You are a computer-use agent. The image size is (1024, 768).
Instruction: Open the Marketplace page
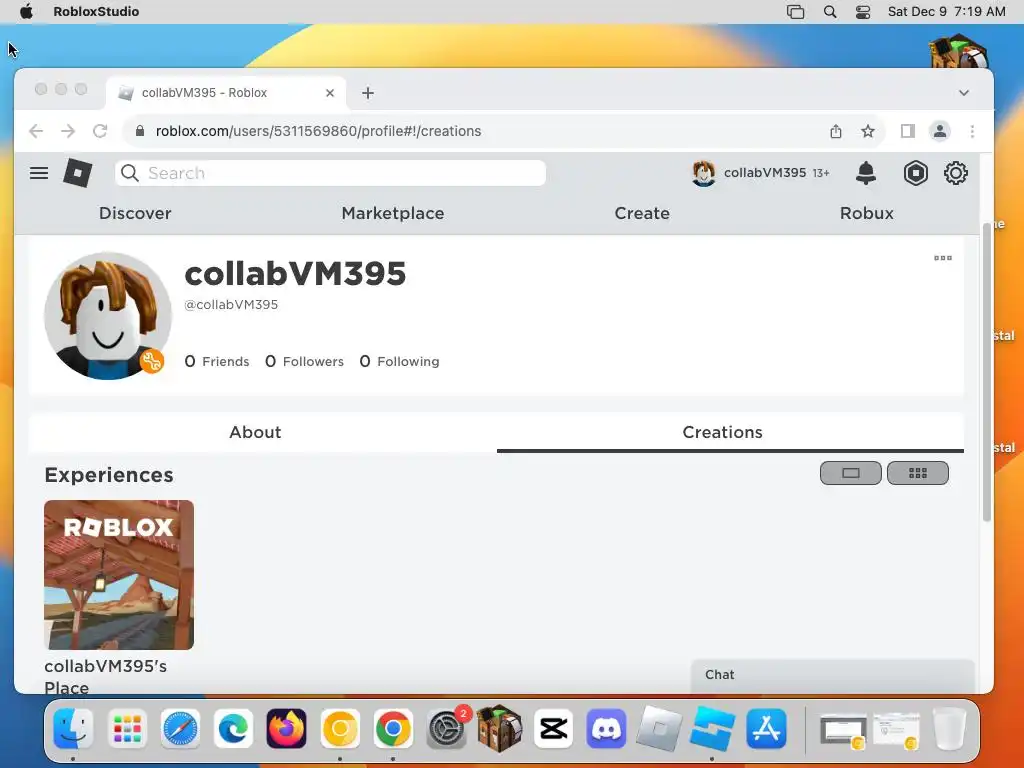tap(392, 213)
